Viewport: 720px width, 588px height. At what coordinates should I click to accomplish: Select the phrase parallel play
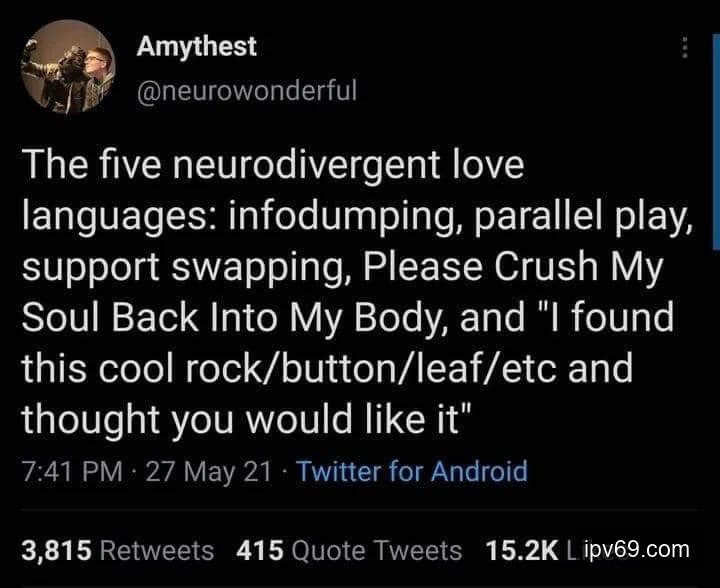[583, 216]
